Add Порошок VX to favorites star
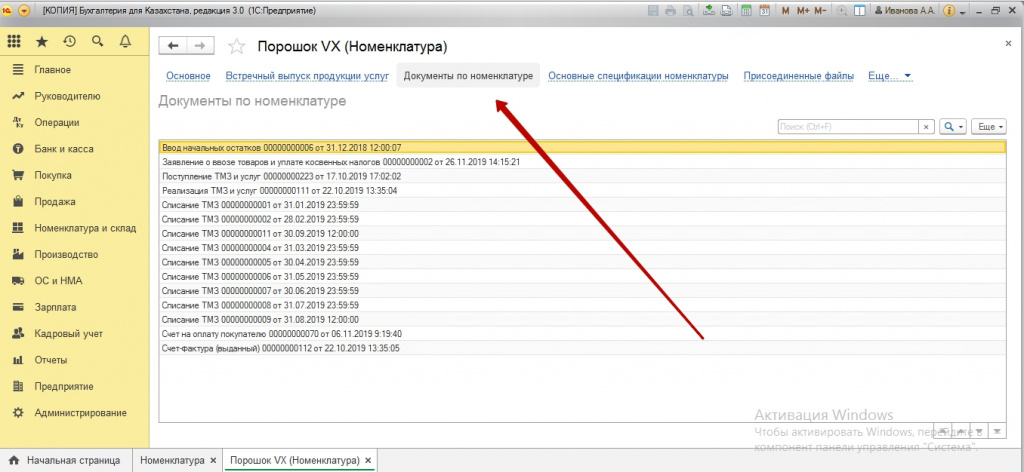This screenshot has height=472, width=1024. coord(236,46)
